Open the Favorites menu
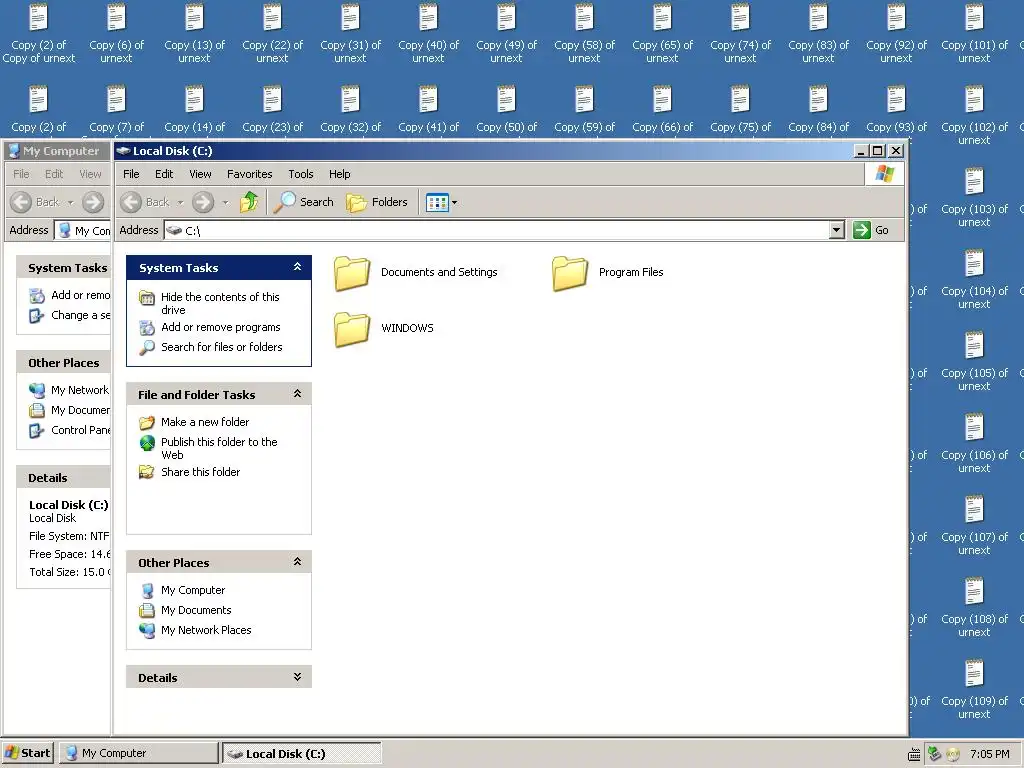Screen dimensions: 1024x768 (x=249, y=174)
